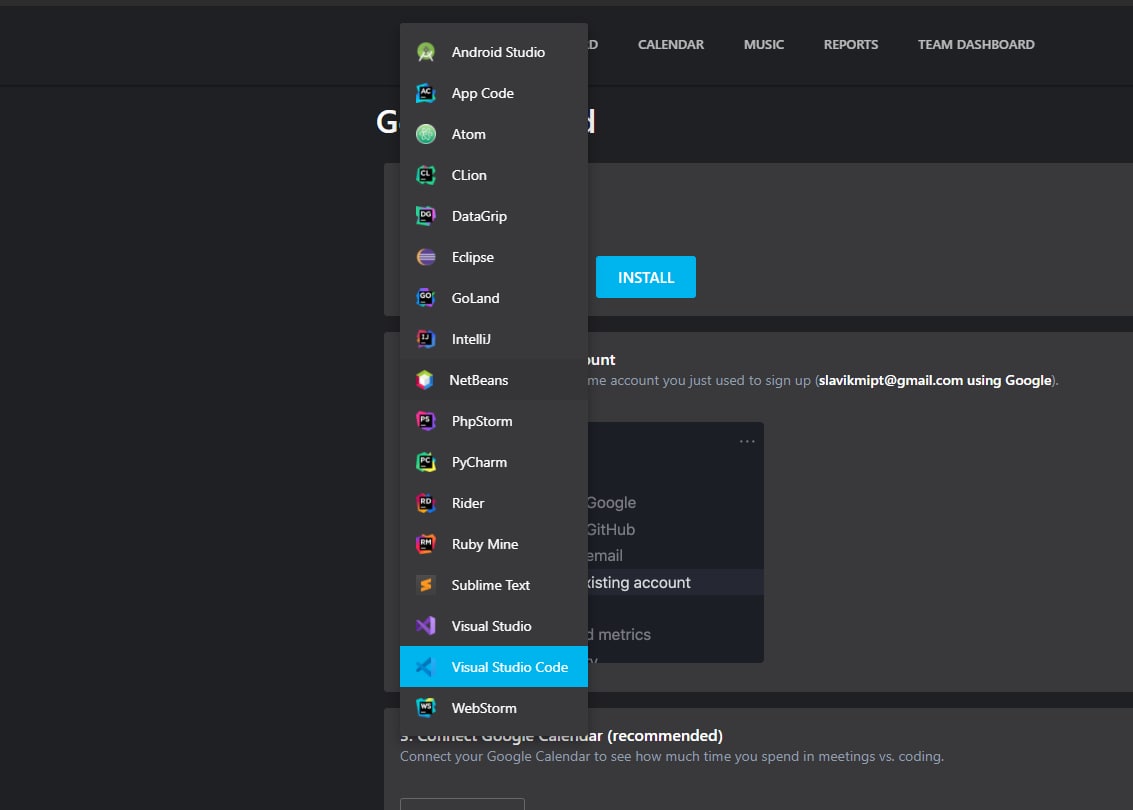Click the Atom editor icon
Screen dimensions: 1133x810
pyautogui.click(x=426, y=134)
